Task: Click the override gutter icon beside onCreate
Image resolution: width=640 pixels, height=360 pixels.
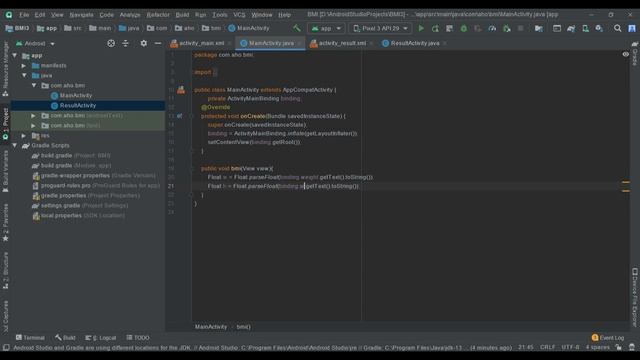Action: click(180, 116)
